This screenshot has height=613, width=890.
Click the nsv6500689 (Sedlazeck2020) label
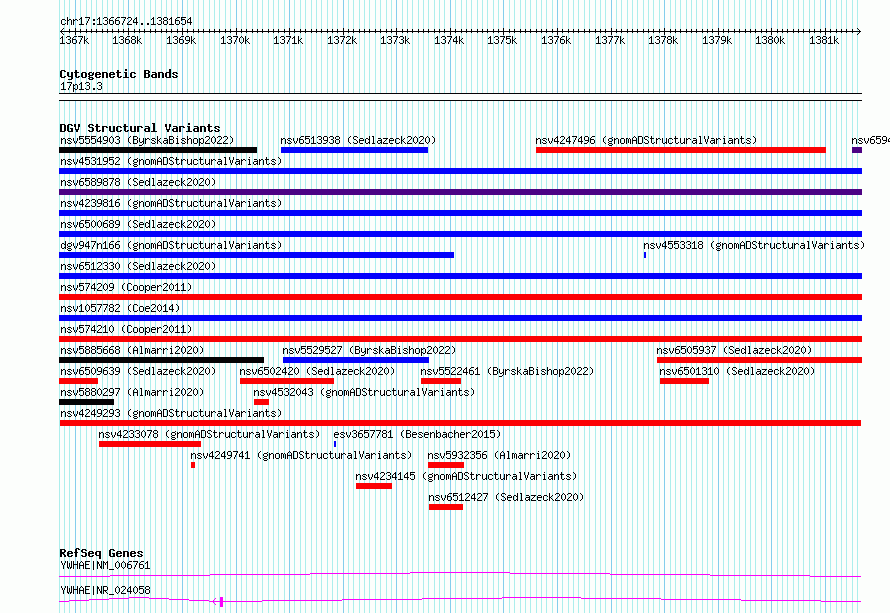pos(138,224)
